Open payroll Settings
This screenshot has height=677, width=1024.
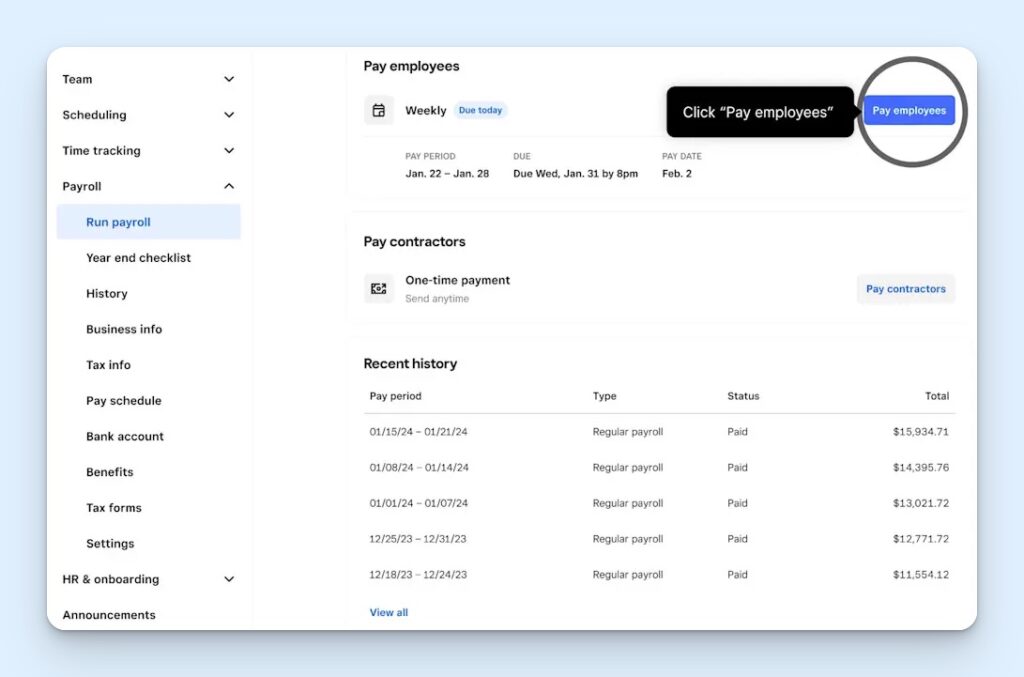click(x=110, y=543)
